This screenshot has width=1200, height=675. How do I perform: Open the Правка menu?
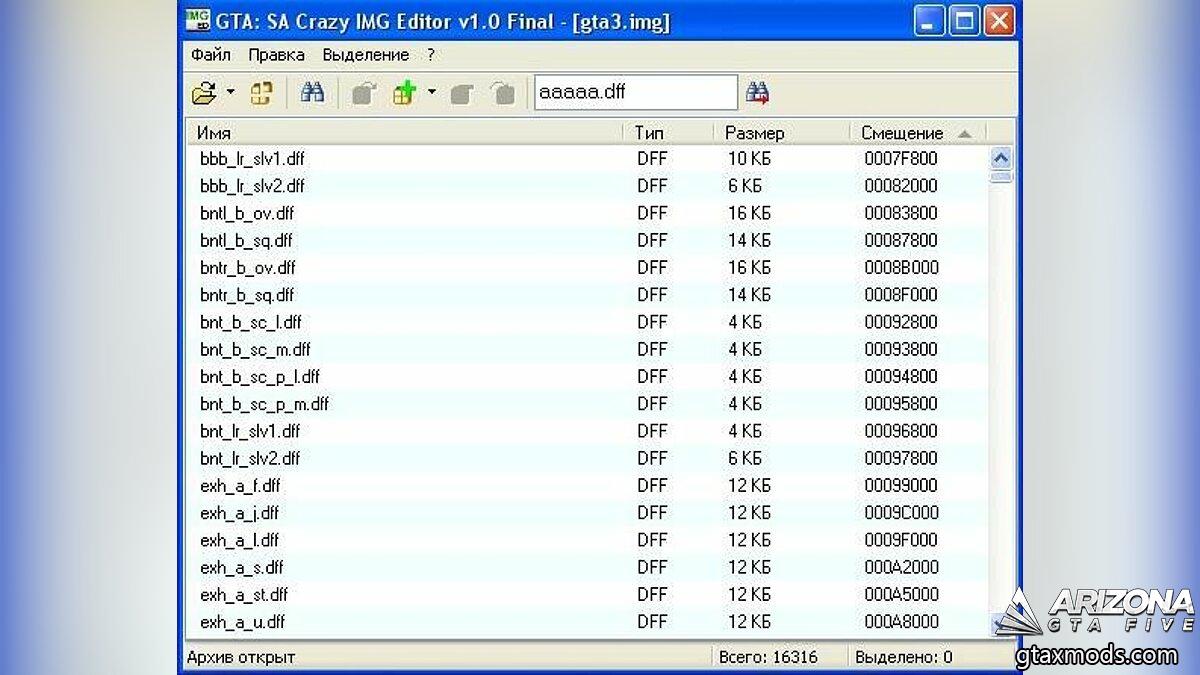tap(277, 55)
